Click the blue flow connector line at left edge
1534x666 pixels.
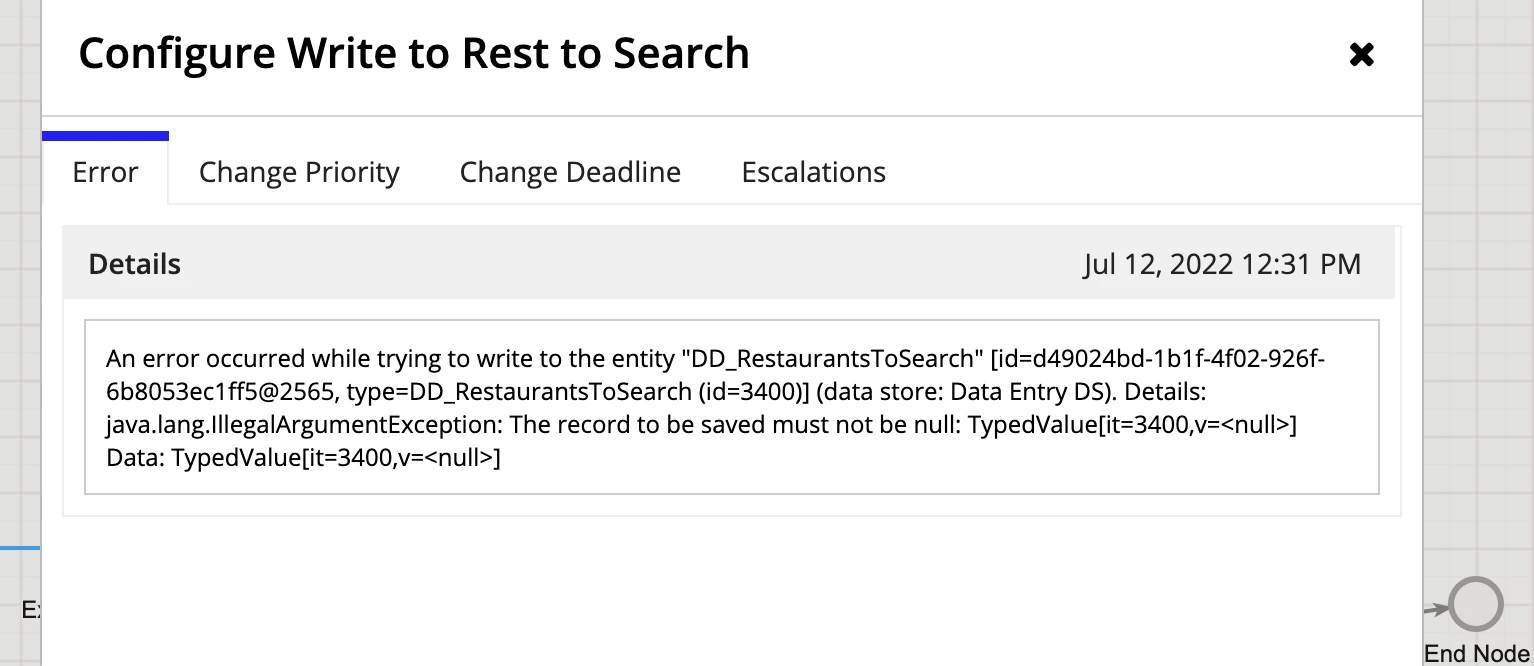point(20,548)
